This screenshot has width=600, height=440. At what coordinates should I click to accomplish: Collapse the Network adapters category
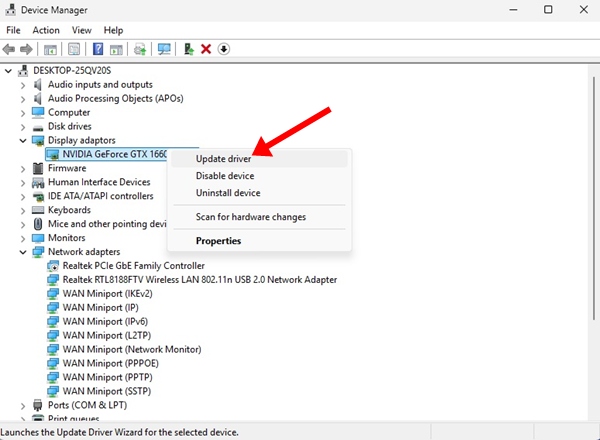tap(24, 252)
